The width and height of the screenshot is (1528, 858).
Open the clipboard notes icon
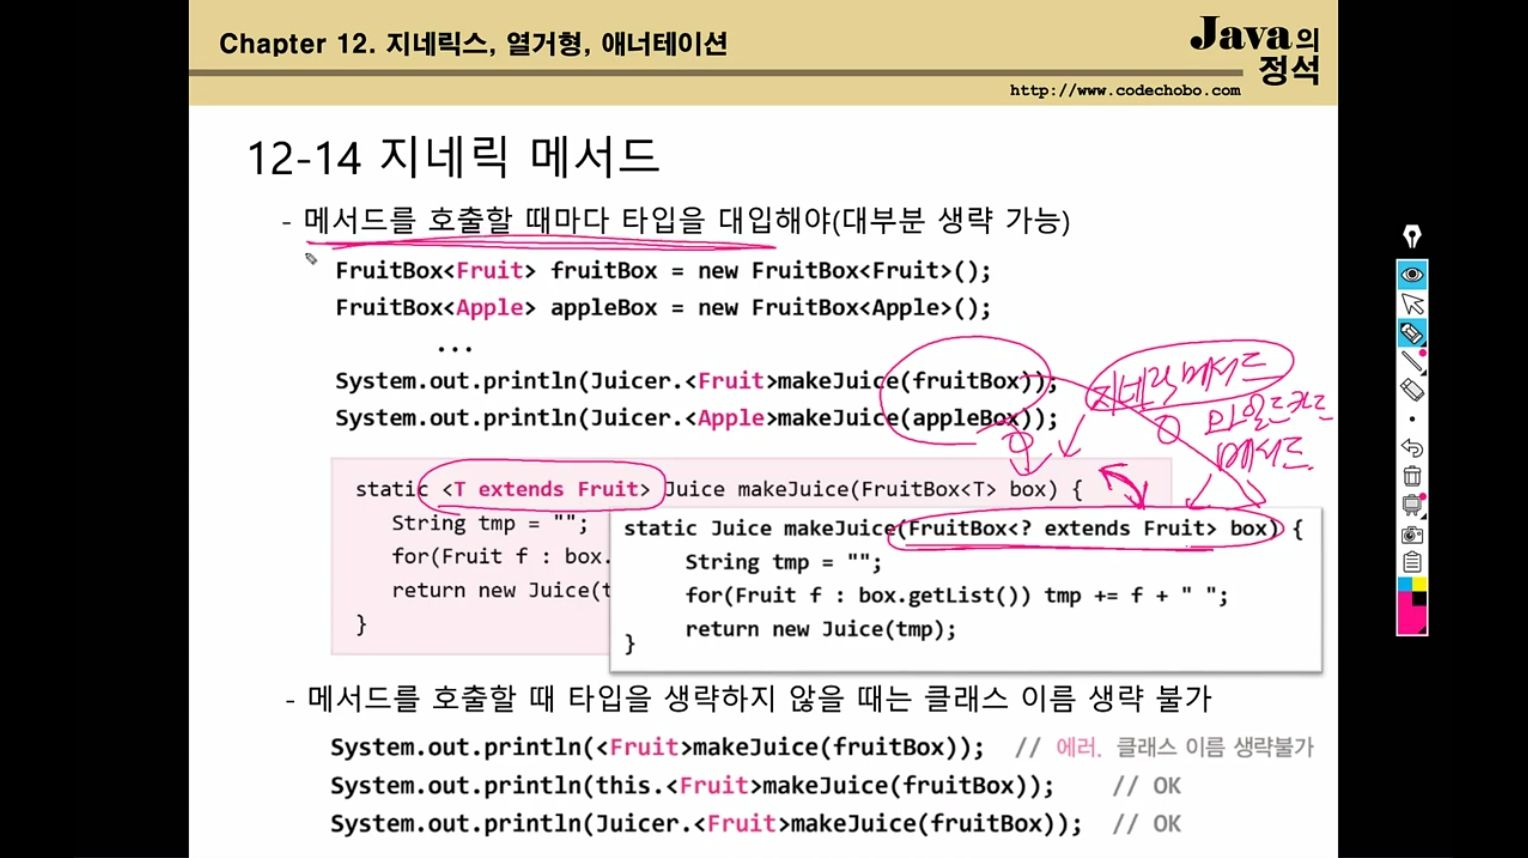pyautogui.click(x=1411, y=562)
